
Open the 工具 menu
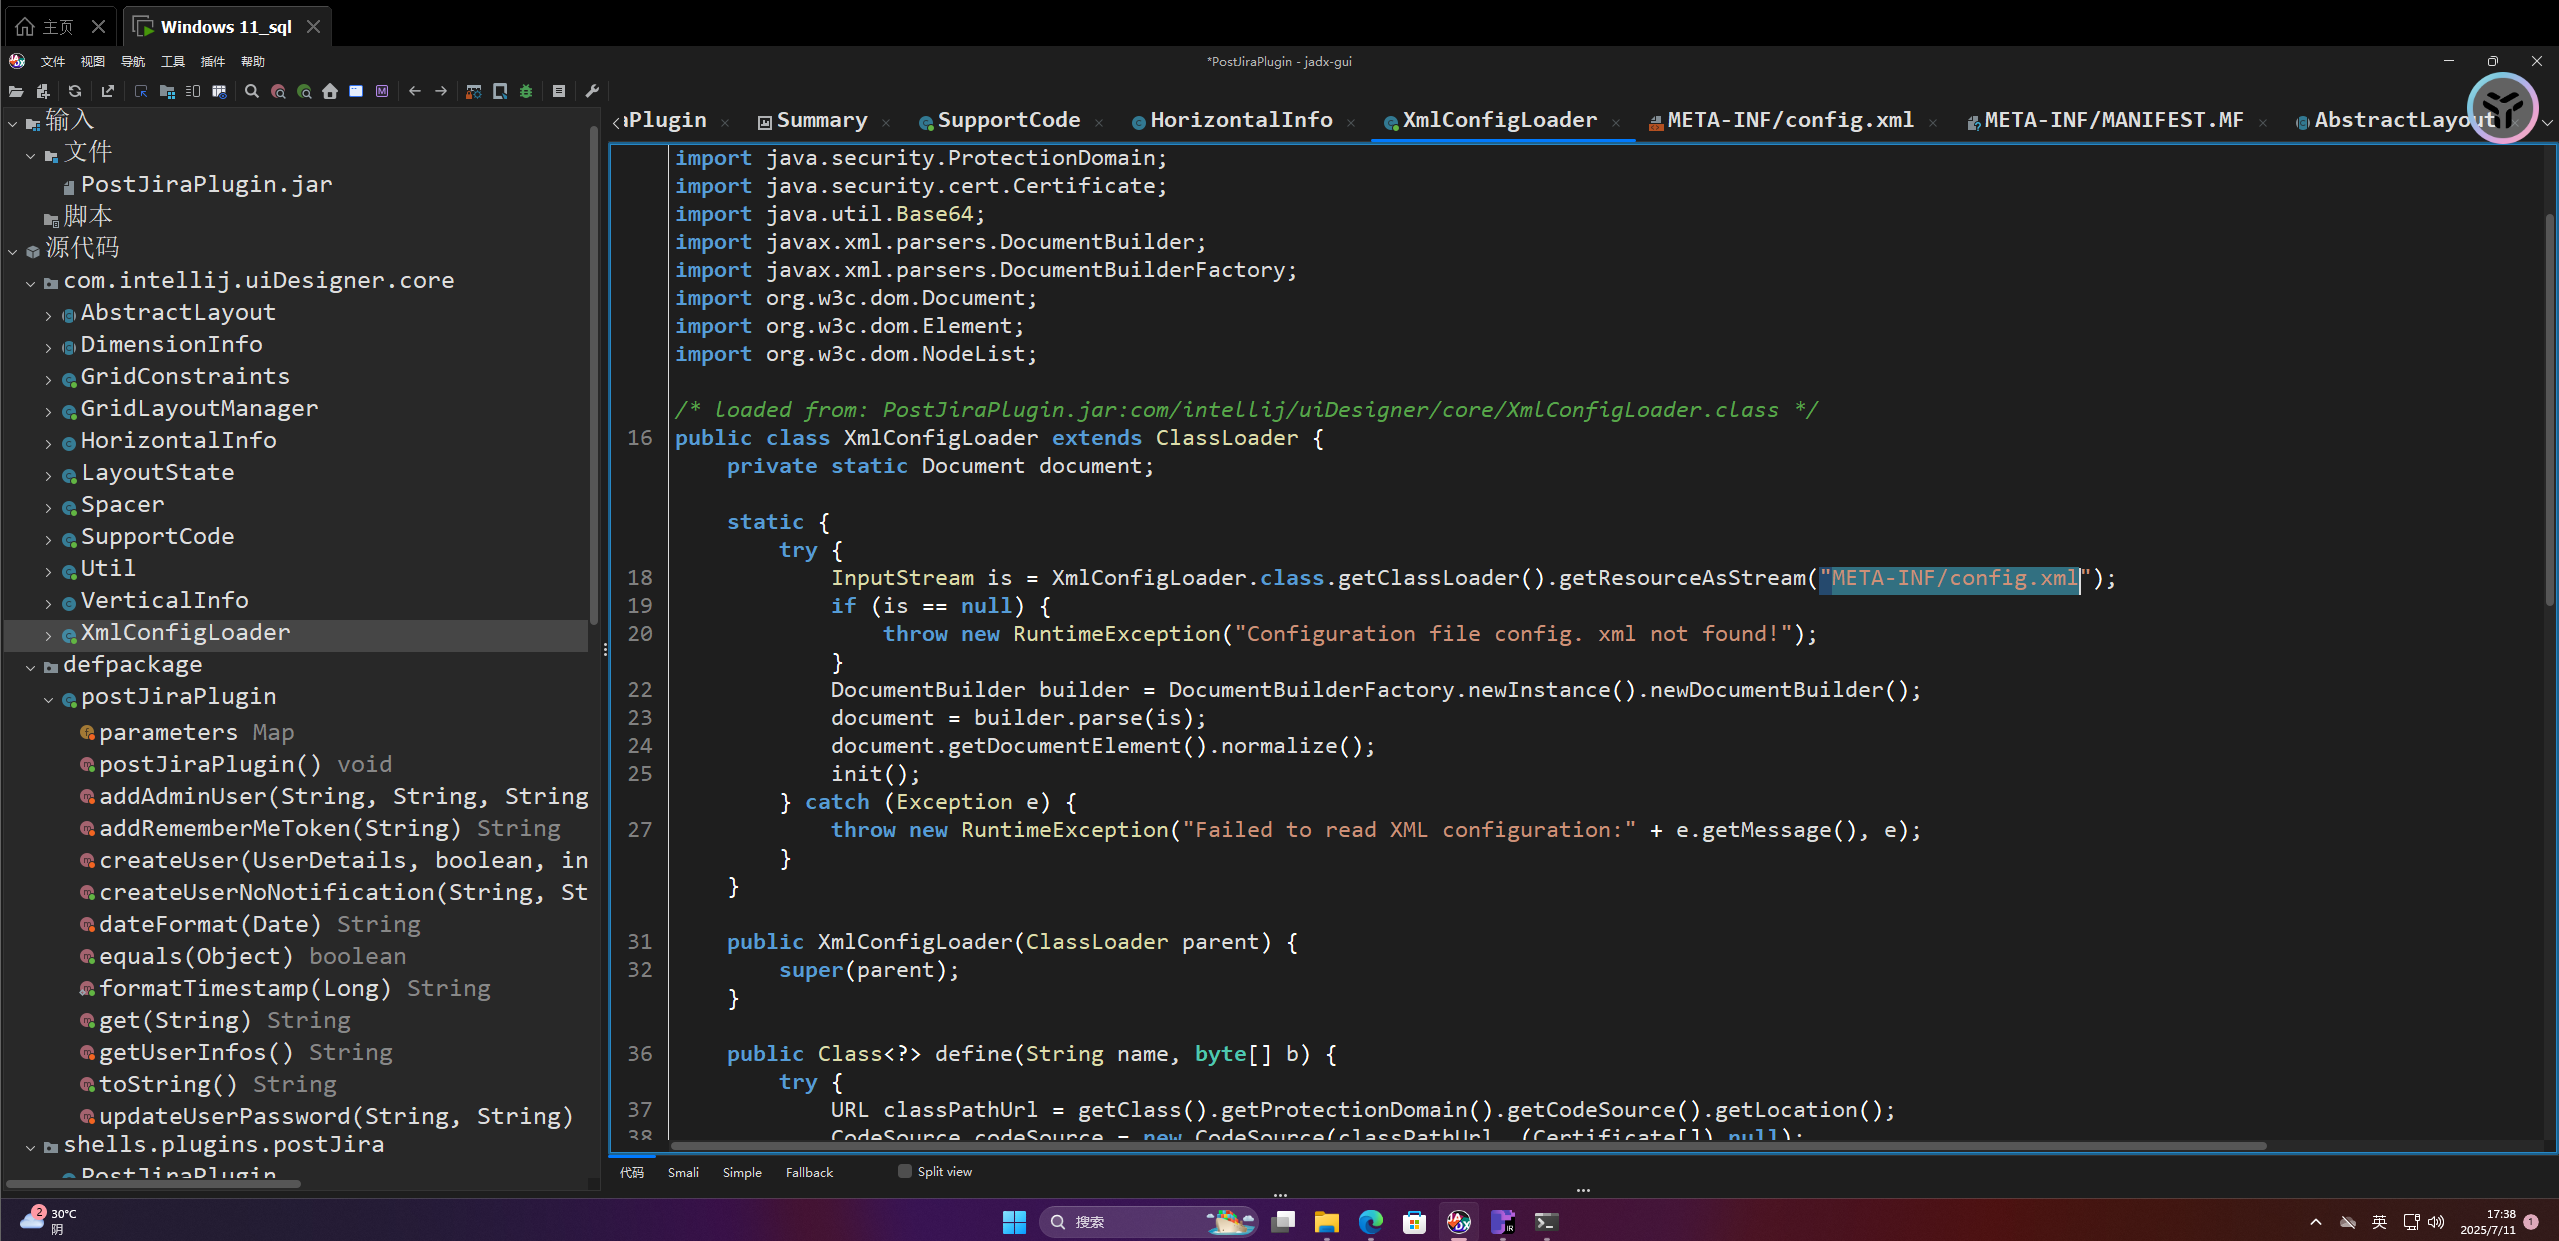click(x=172, y=61)
